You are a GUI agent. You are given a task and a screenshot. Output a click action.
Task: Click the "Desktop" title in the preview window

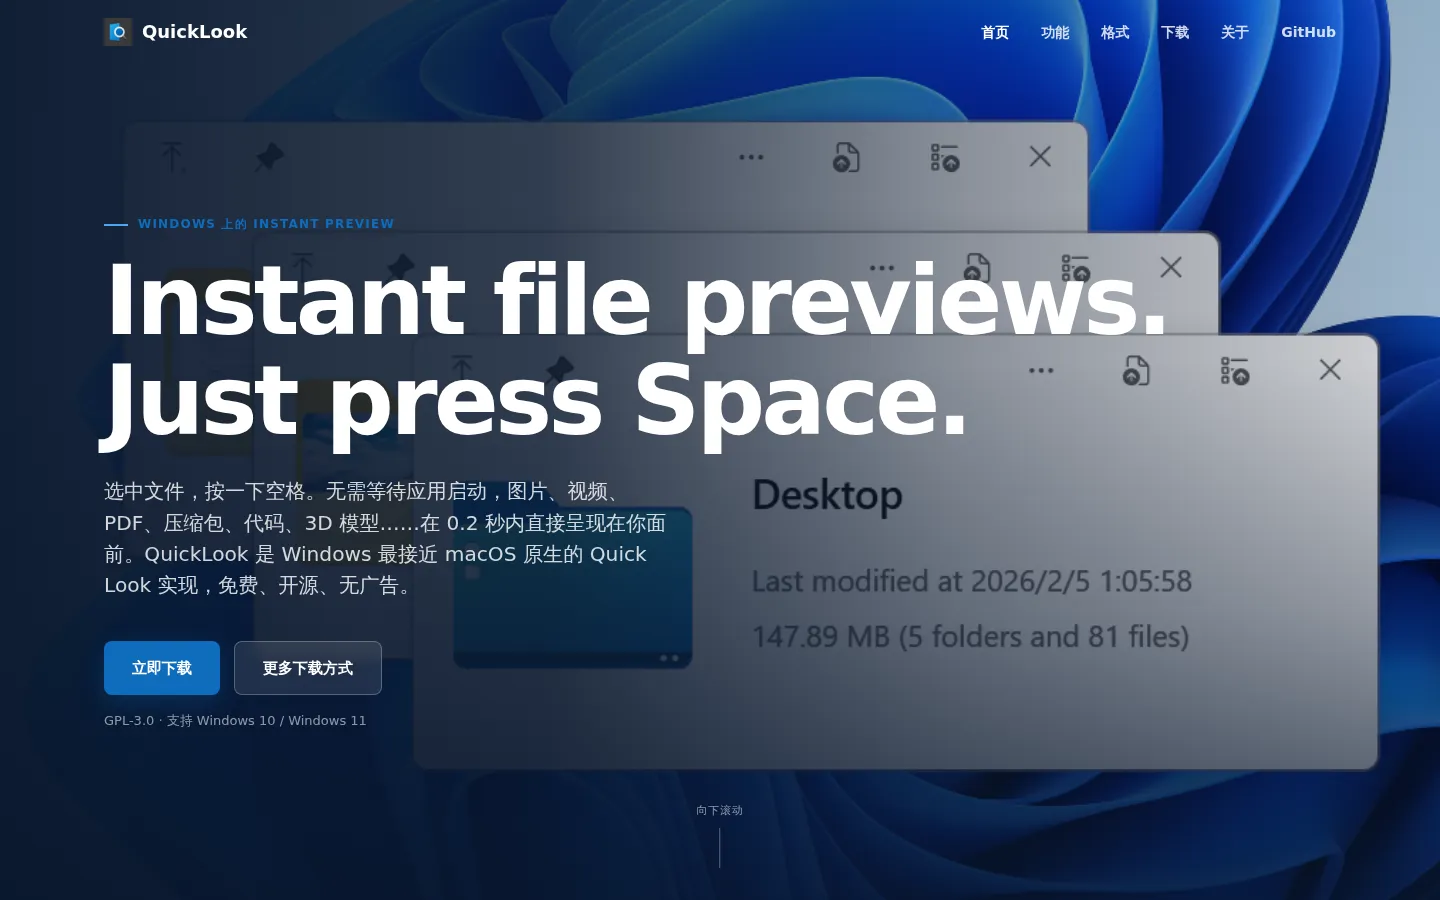tap(827, 496)
